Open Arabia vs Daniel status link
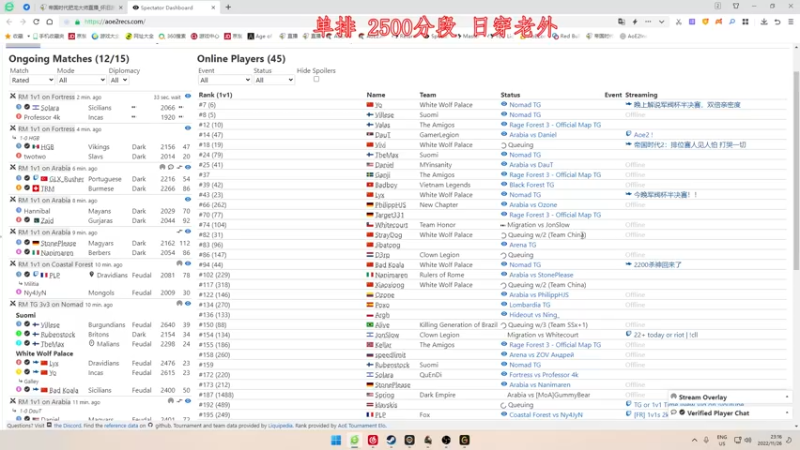This screenshot has width=800, height=450. coord(533,135)
